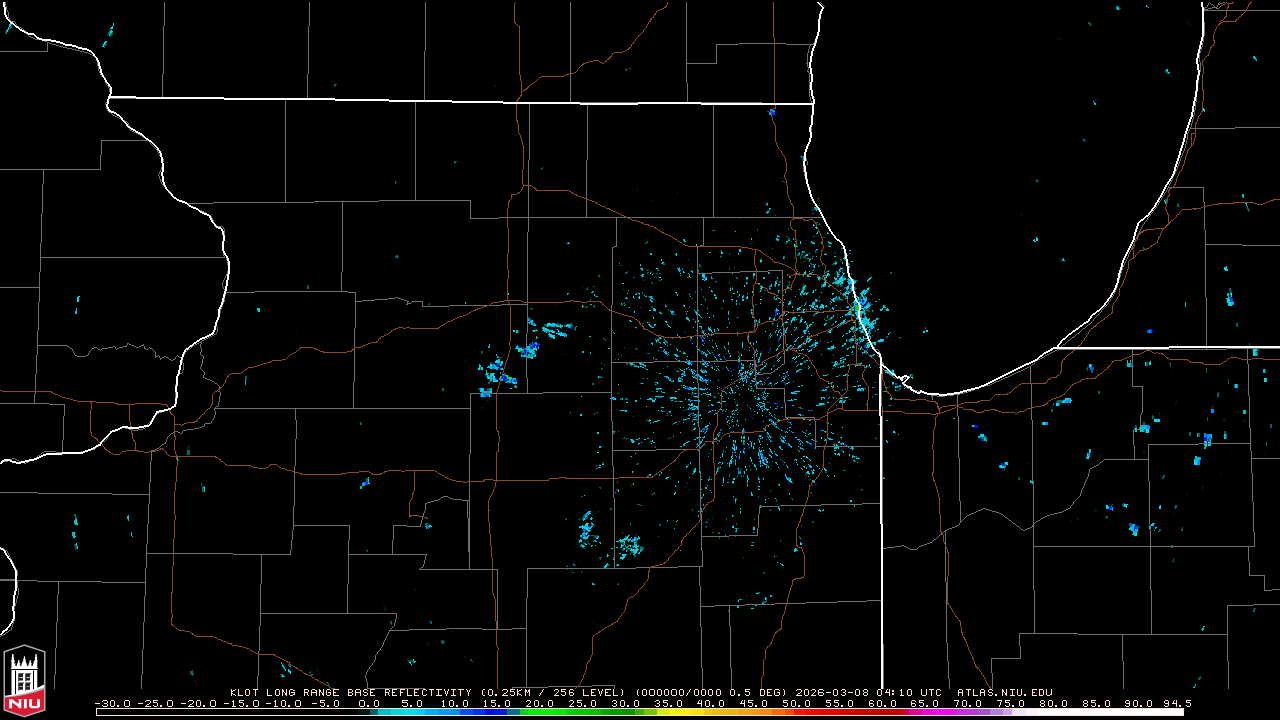Click the '70.0' scale label
Image resolution: width=1280 pixels, height=720 pixels.
[x=966, y=703]
